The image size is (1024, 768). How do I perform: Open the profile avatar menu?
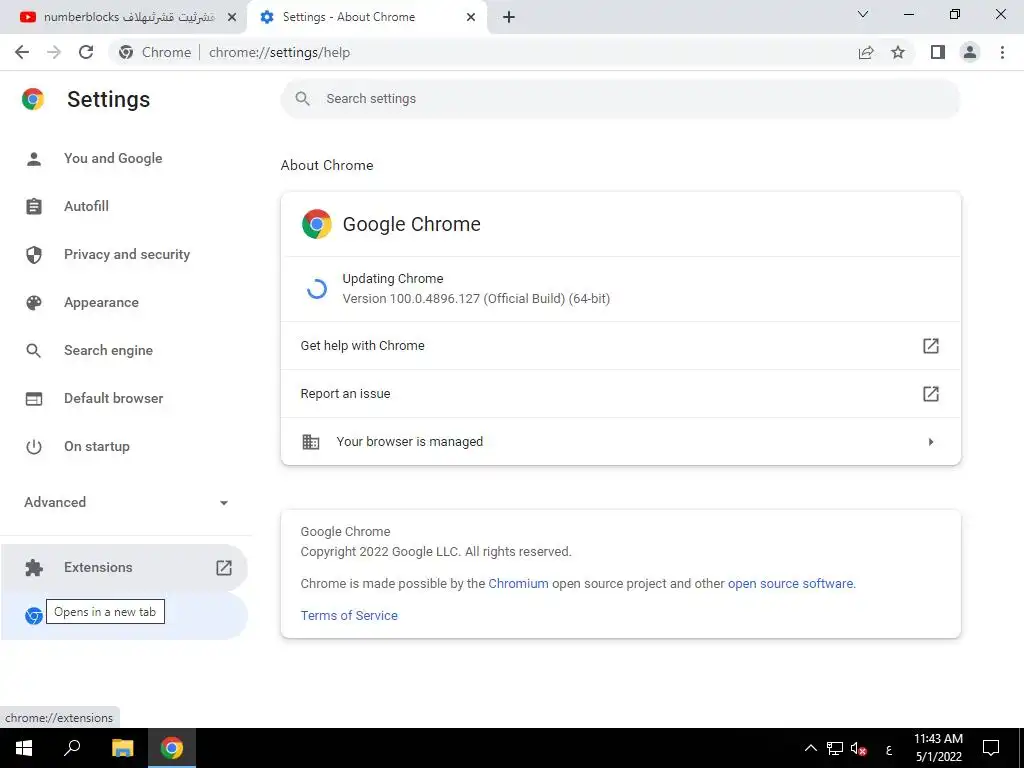pos(970,52)
